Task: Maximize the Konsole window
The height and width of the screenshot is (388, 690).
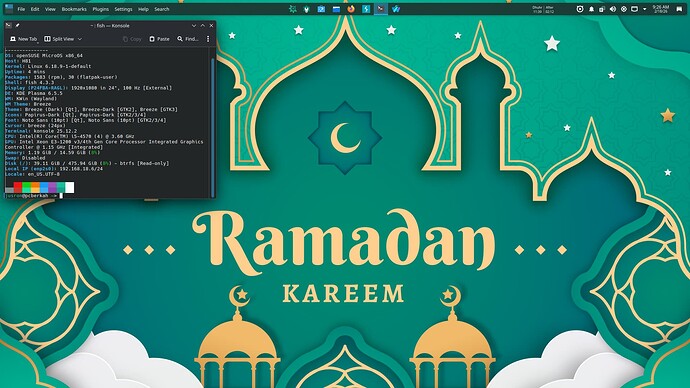Action: click(x=202, y=26)
